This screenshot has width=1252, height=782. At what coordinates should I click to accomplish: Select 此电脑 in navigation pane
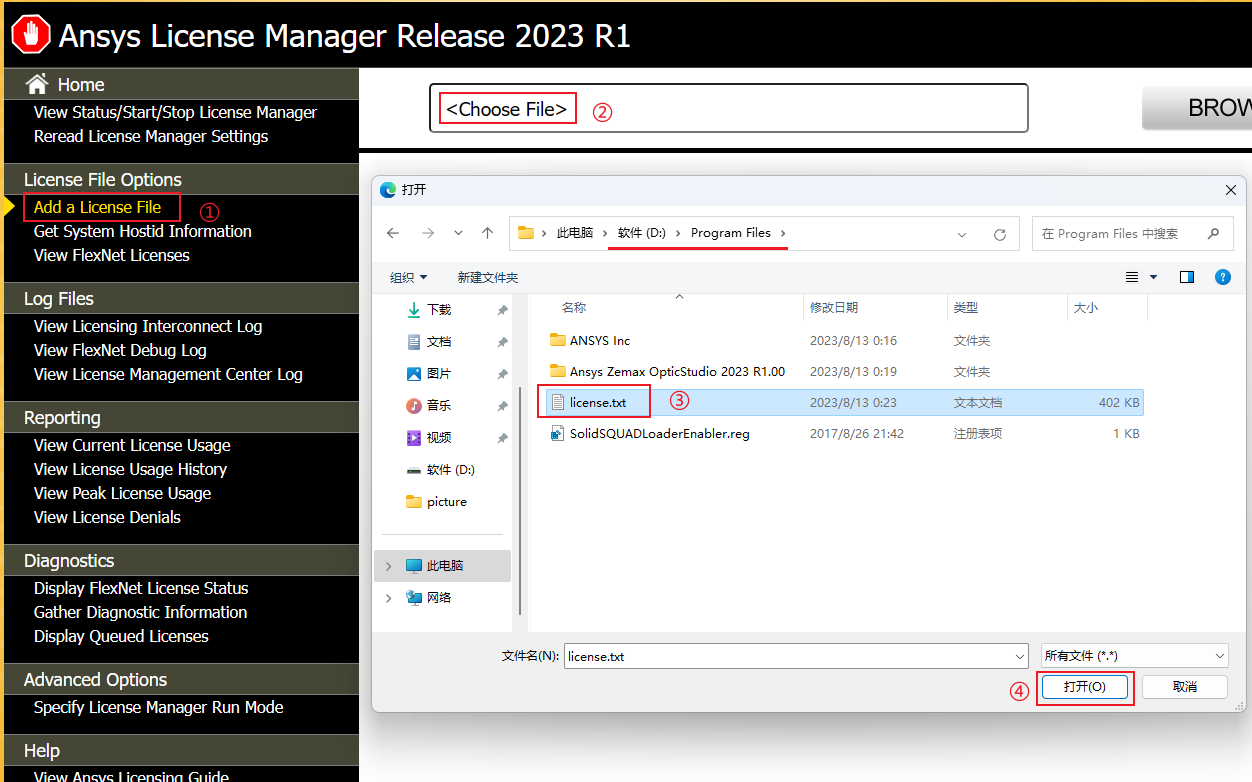coord(445,566)
